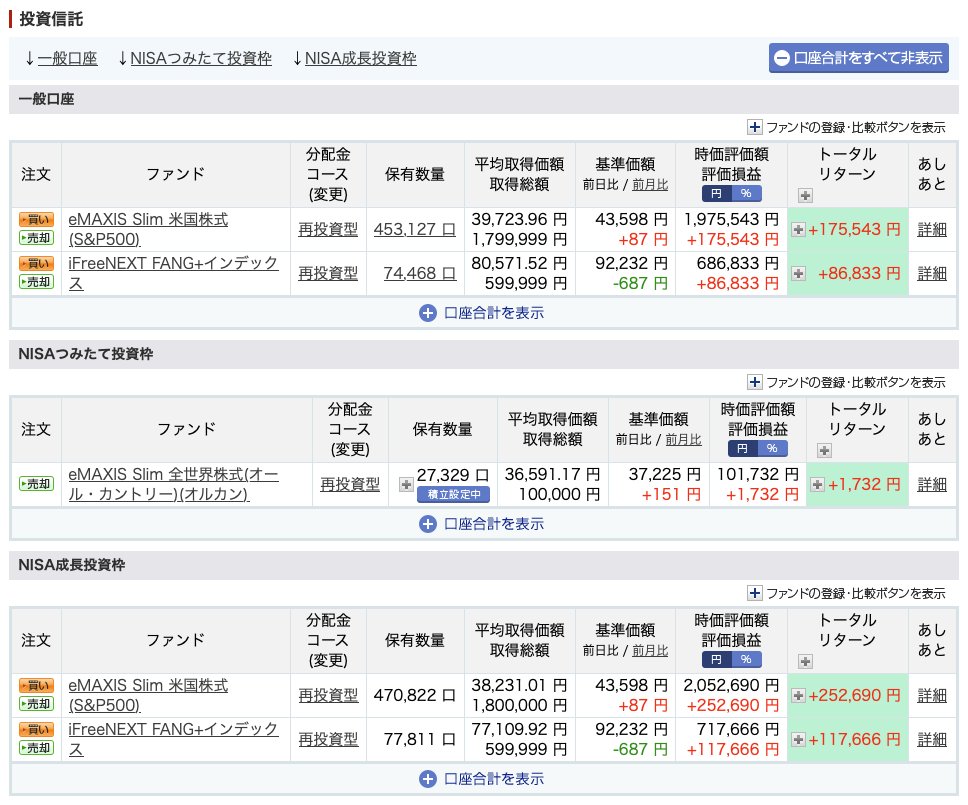Viewport: 968px width, 805px height.
Task: Click 再投資型 for eMAXIS Slim S&P500 in NISA成長投資枠
Action: 328,696
